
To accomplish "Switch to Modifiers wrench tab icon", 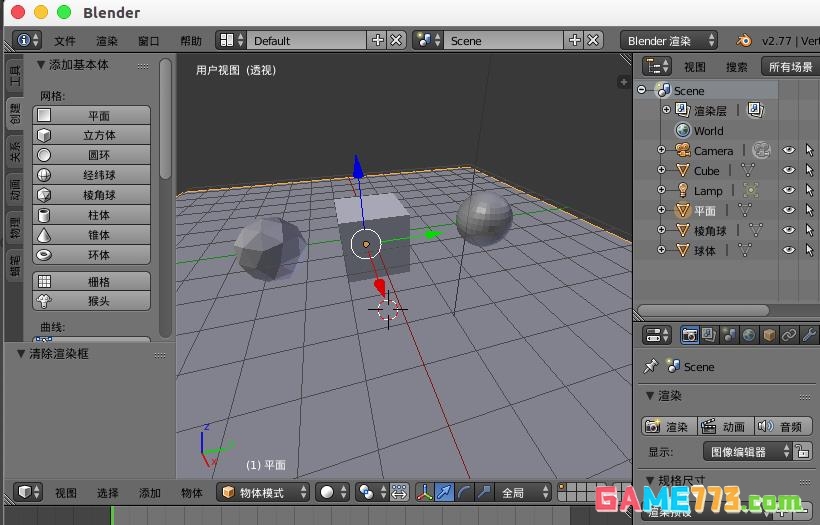I will 808,335.
